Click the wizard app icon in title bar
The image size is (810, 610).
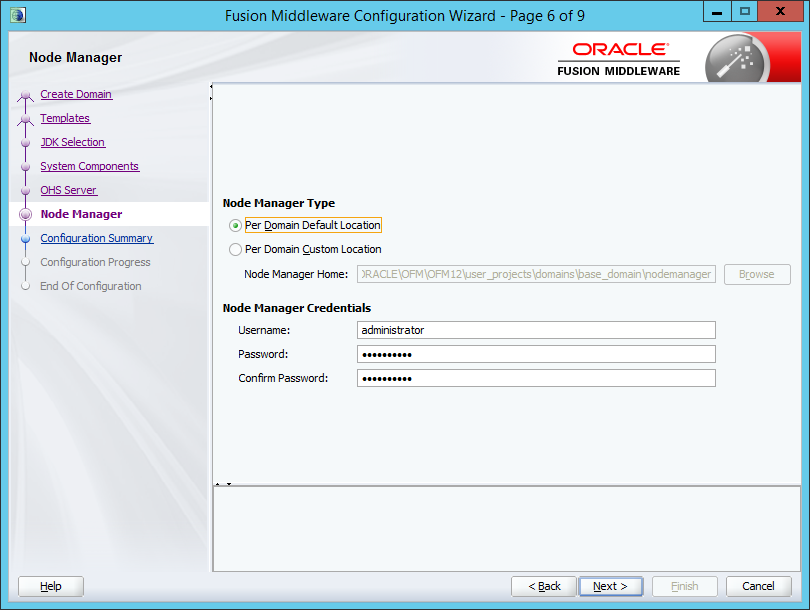[18, 14]
